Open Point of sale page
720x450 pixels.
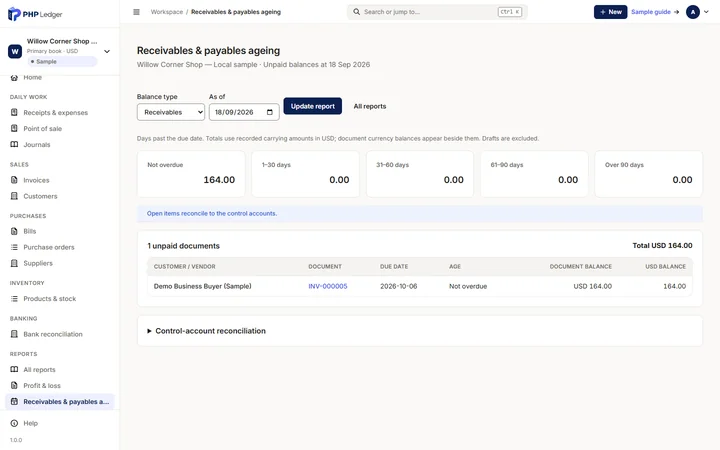pos(42,129)
